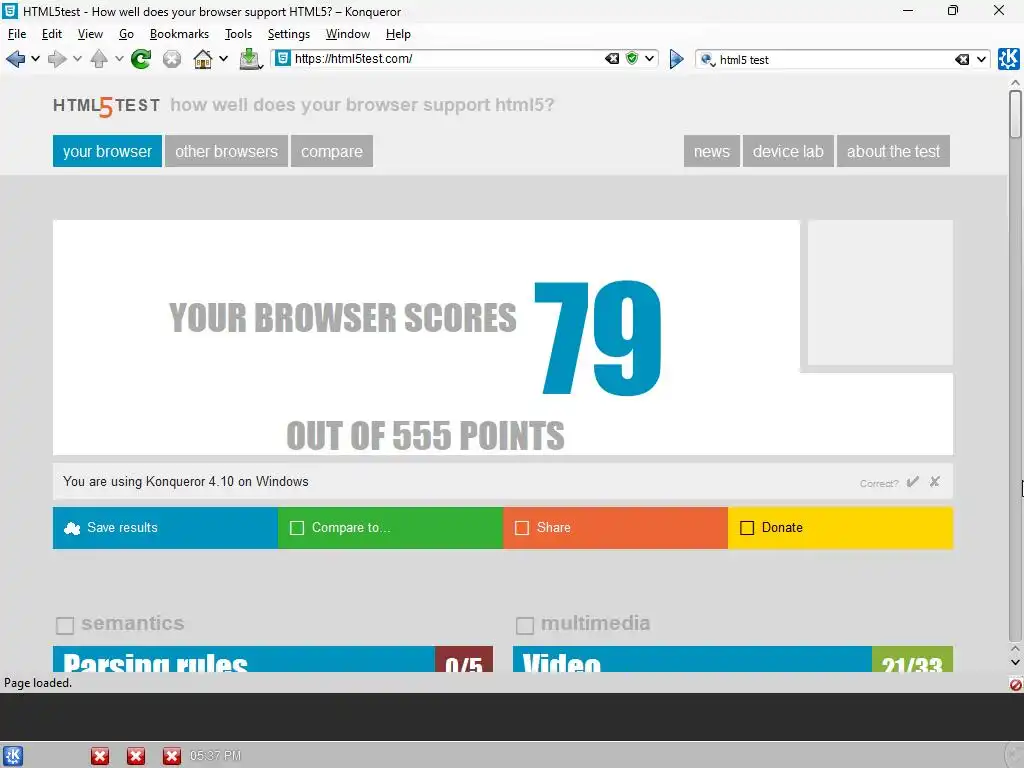Image resolution: width=1024 pixels, height=768 pixels.
Task: Mark detection wrong with the X icon
Action: 935,482
